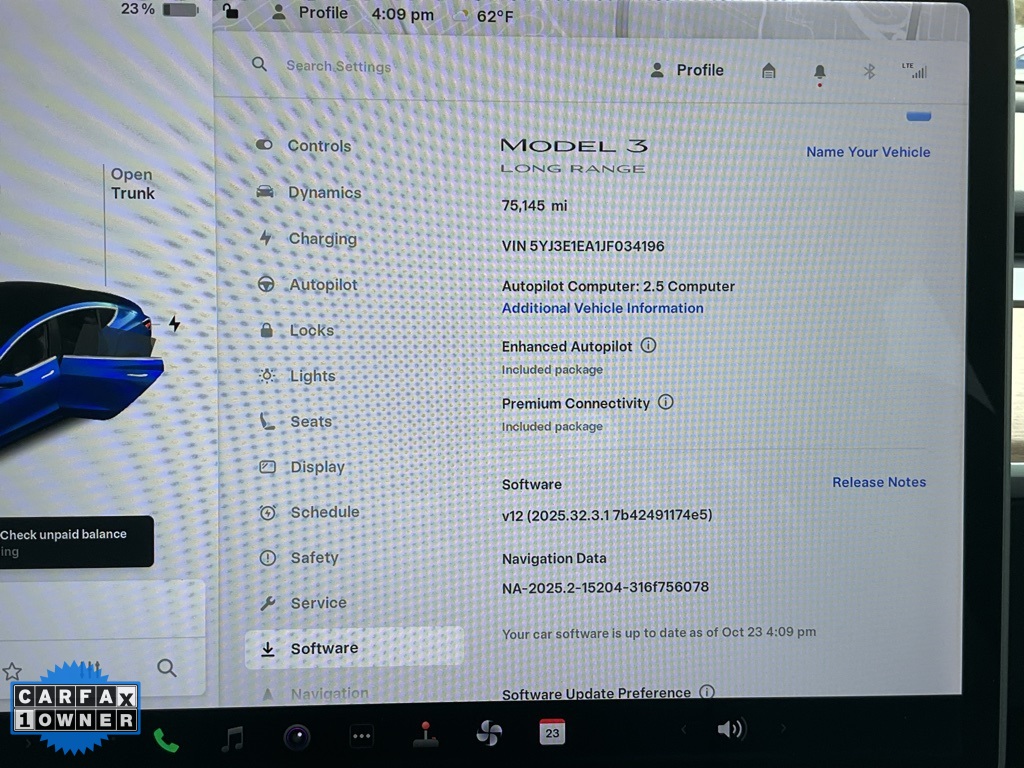Tap the Bluetooth icon in header
The width and height of the screenshot is (1024, 768).
click(869, 71)
